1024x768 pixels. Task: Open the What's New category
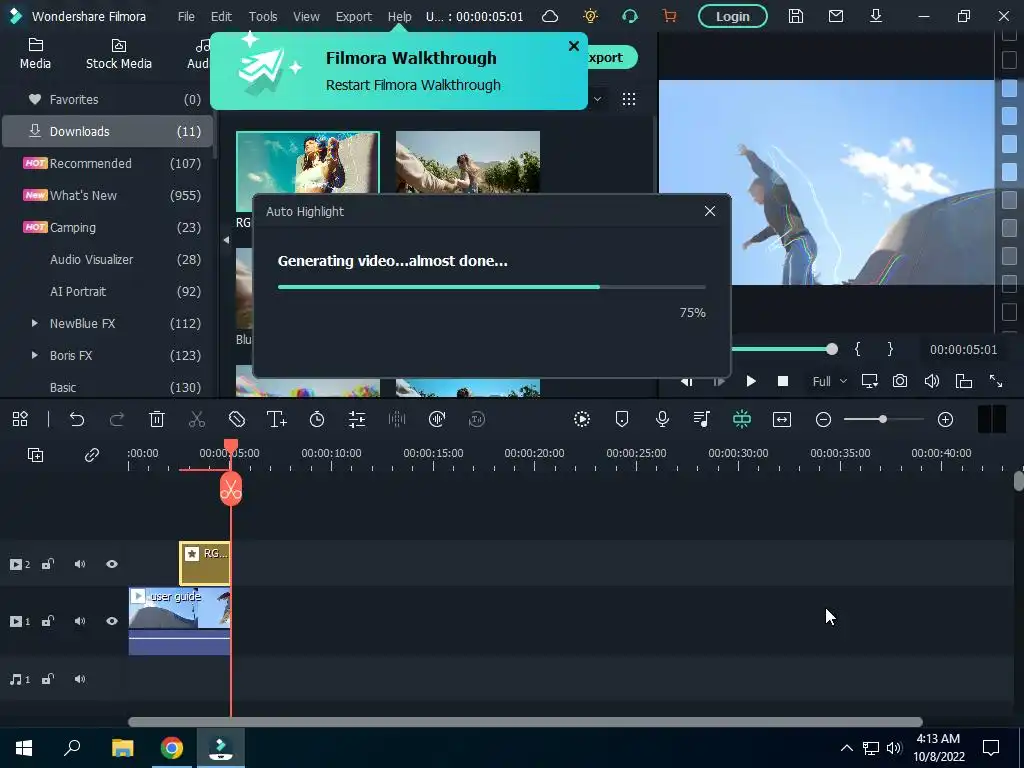click(108, 195)
